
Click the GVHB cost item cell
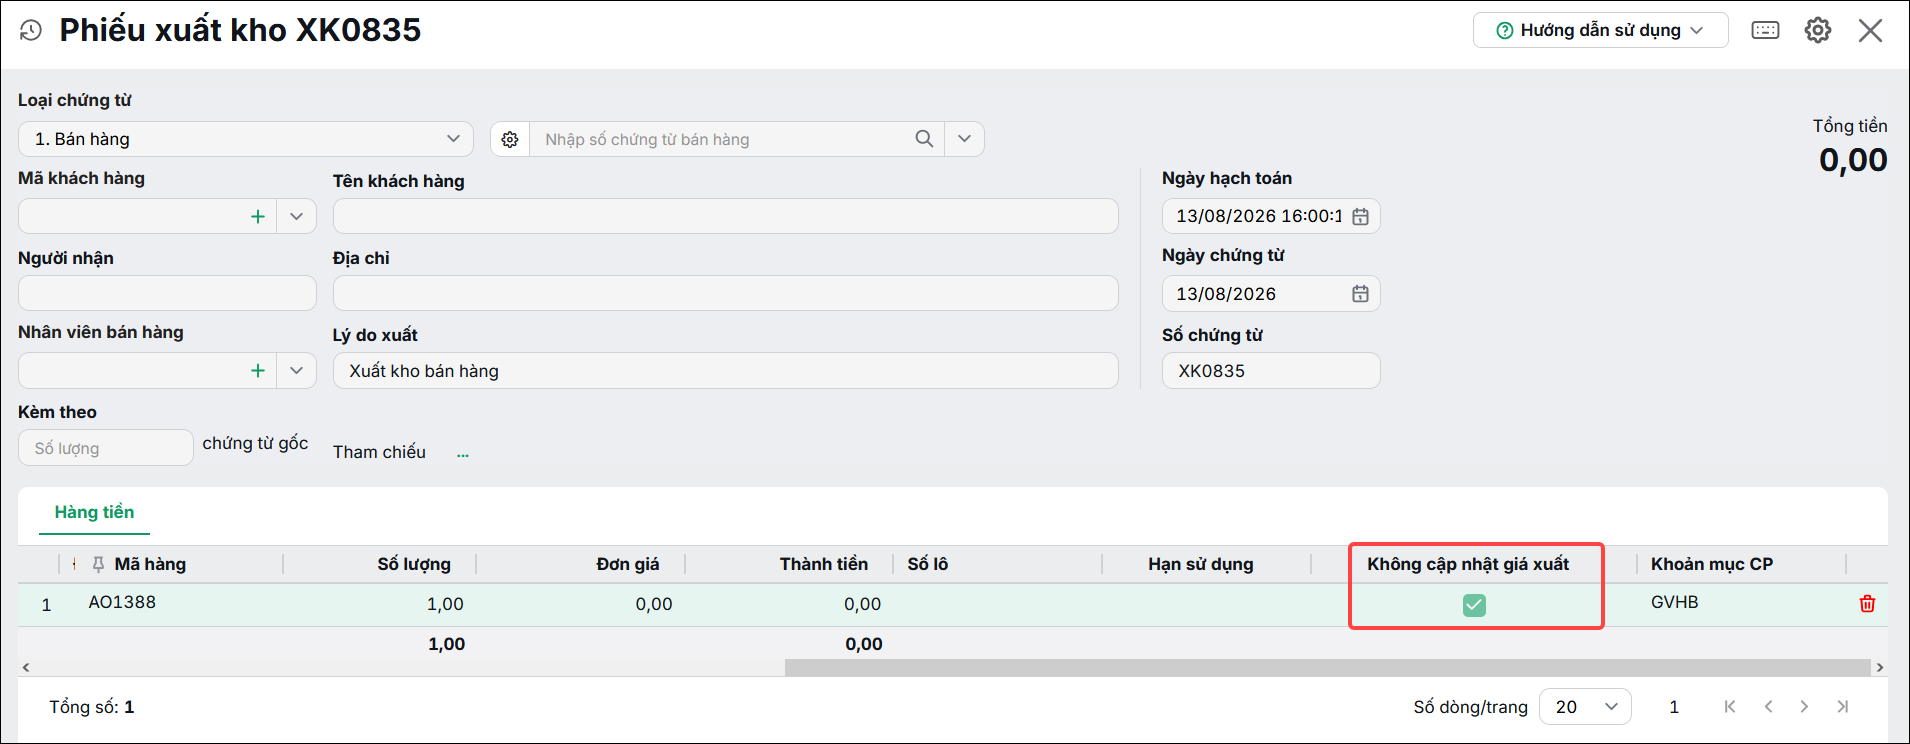click(x=1674, y=602)
